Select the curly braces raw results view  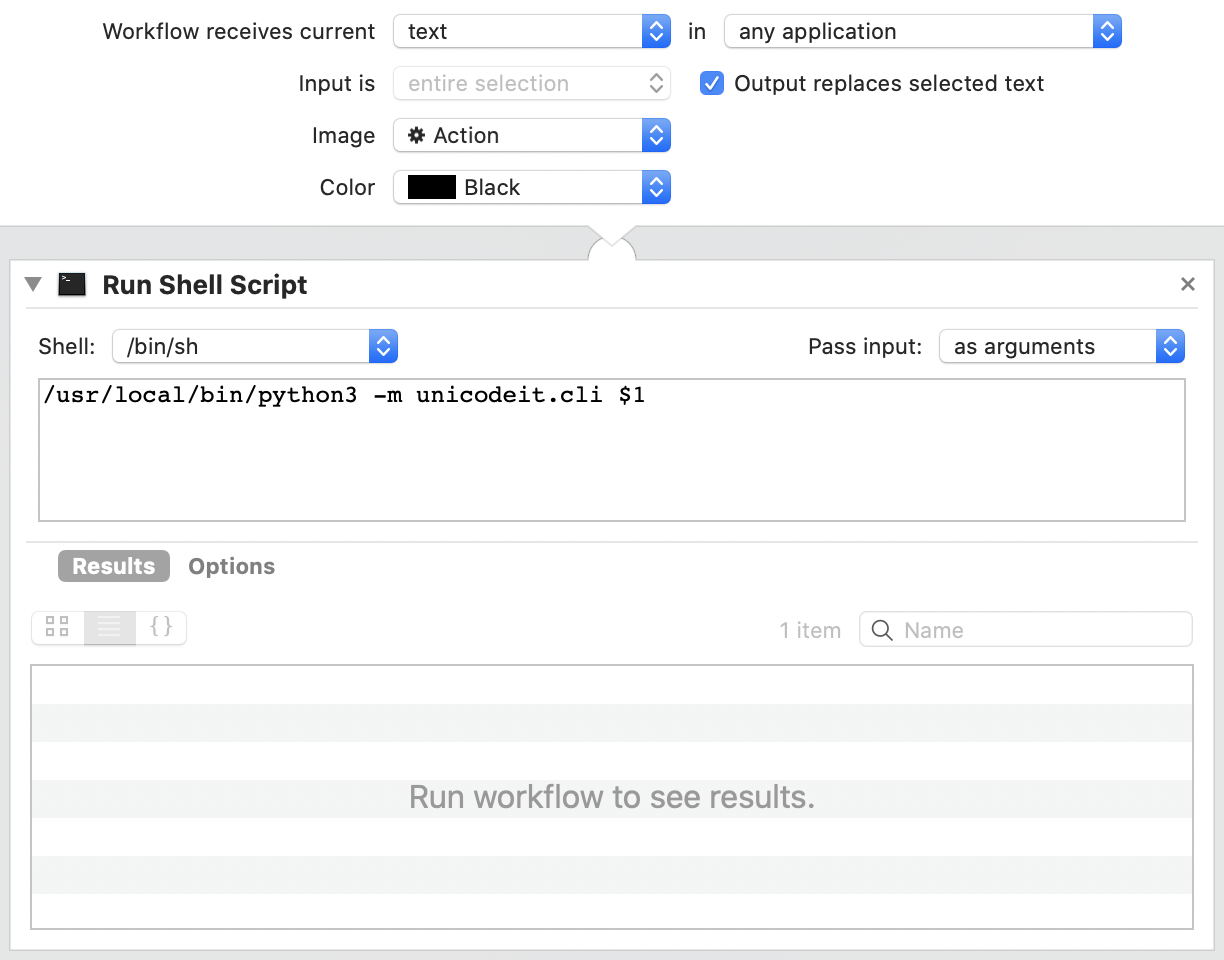point(161,628)
